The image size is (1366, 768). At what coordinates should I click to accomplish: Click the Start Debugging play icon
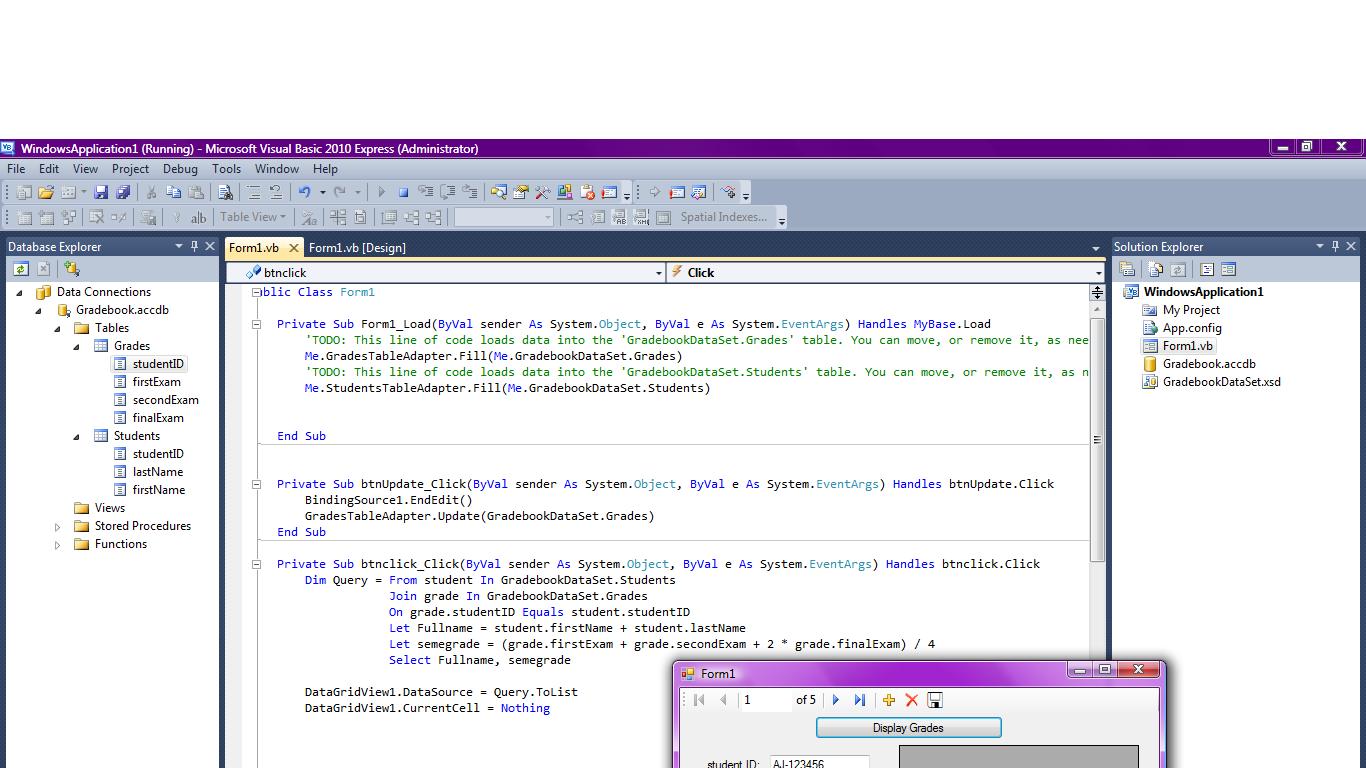[381, 192]
